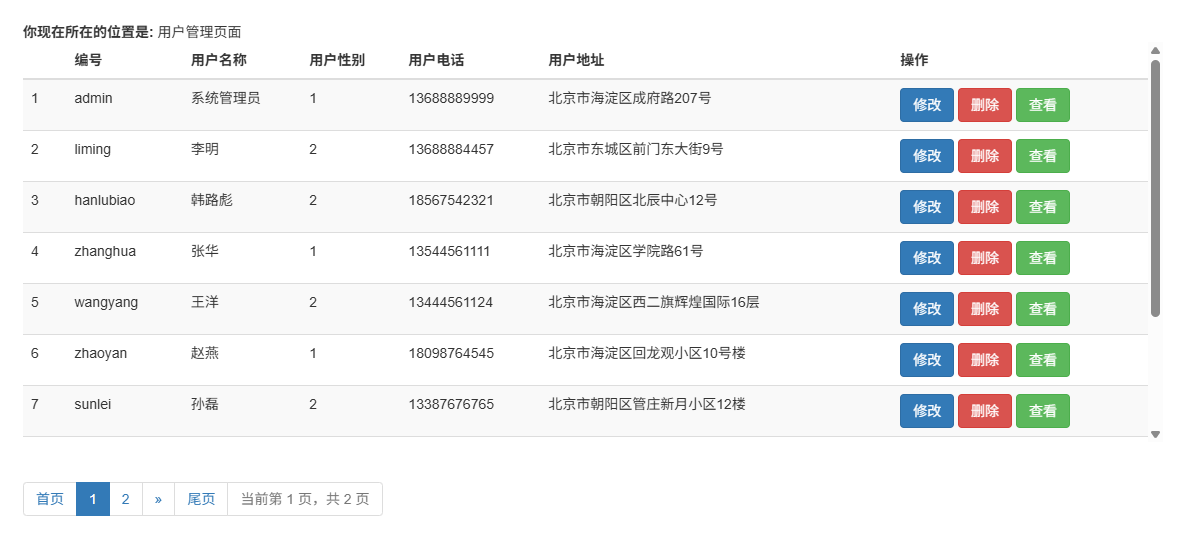This screenshot has height=533, width=1192.
Task: Select page 1 in pagination
Action: (x=93, y=499)
